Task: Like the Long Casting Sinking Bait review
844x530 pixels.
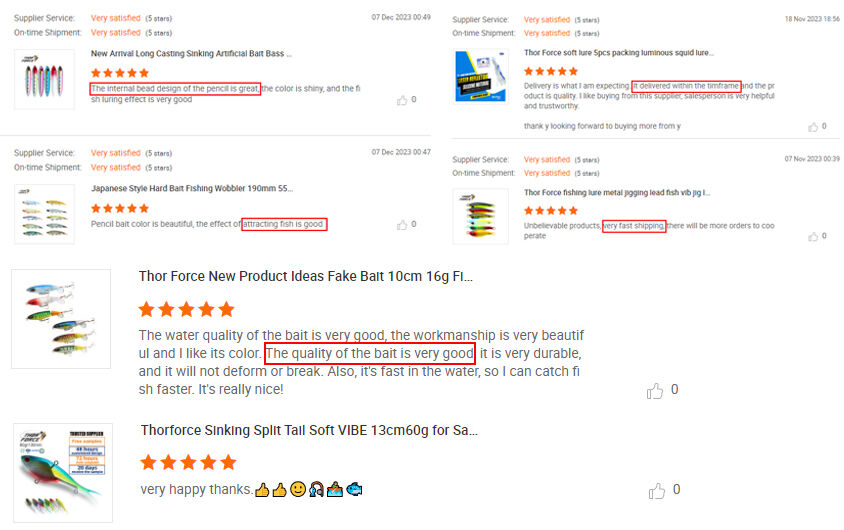Action: point(402,100)
